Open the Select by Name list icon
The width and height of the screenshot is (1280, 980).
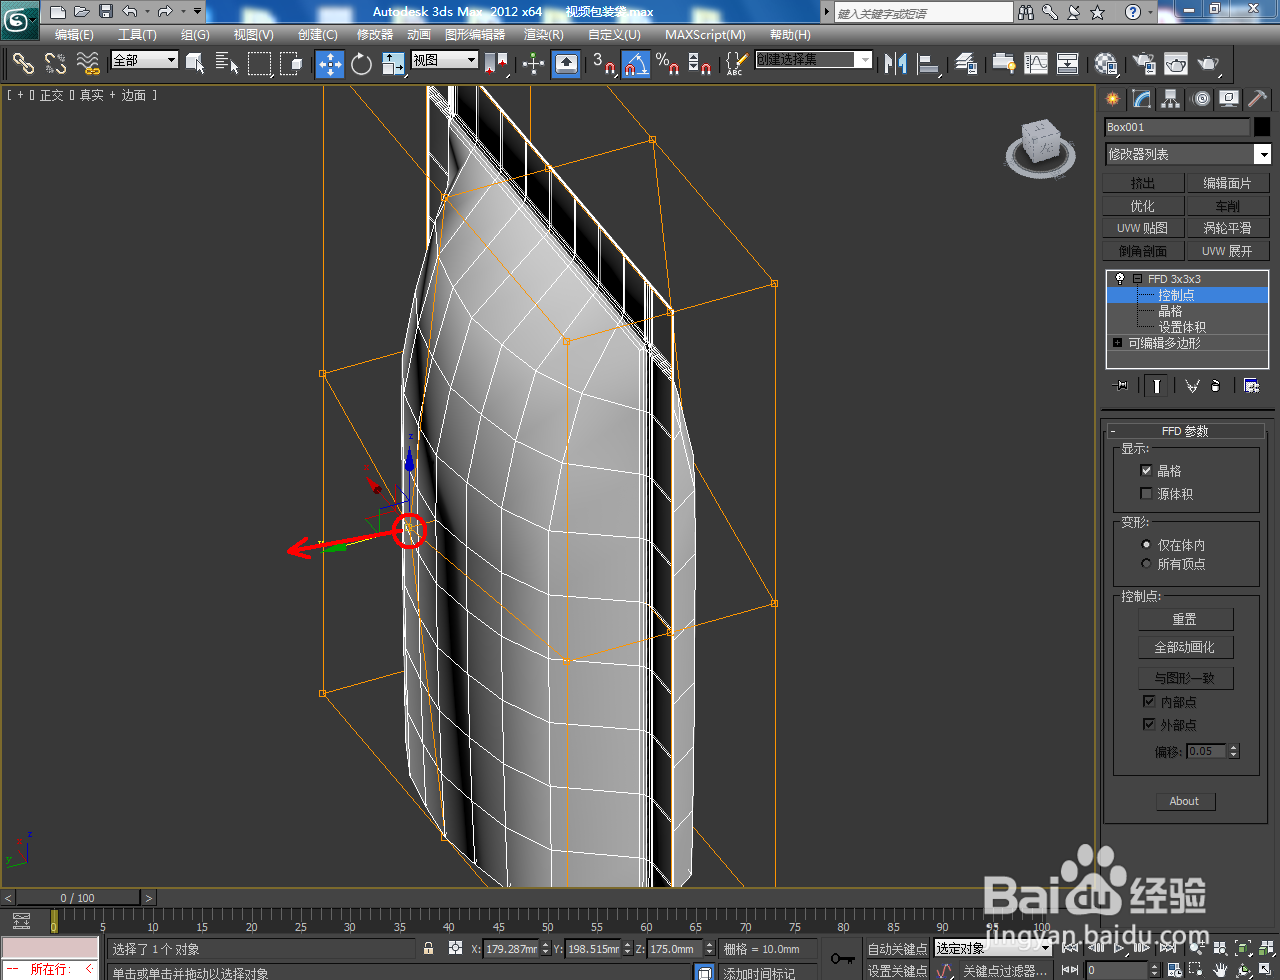pyautogui.click(x=227, y=64)
